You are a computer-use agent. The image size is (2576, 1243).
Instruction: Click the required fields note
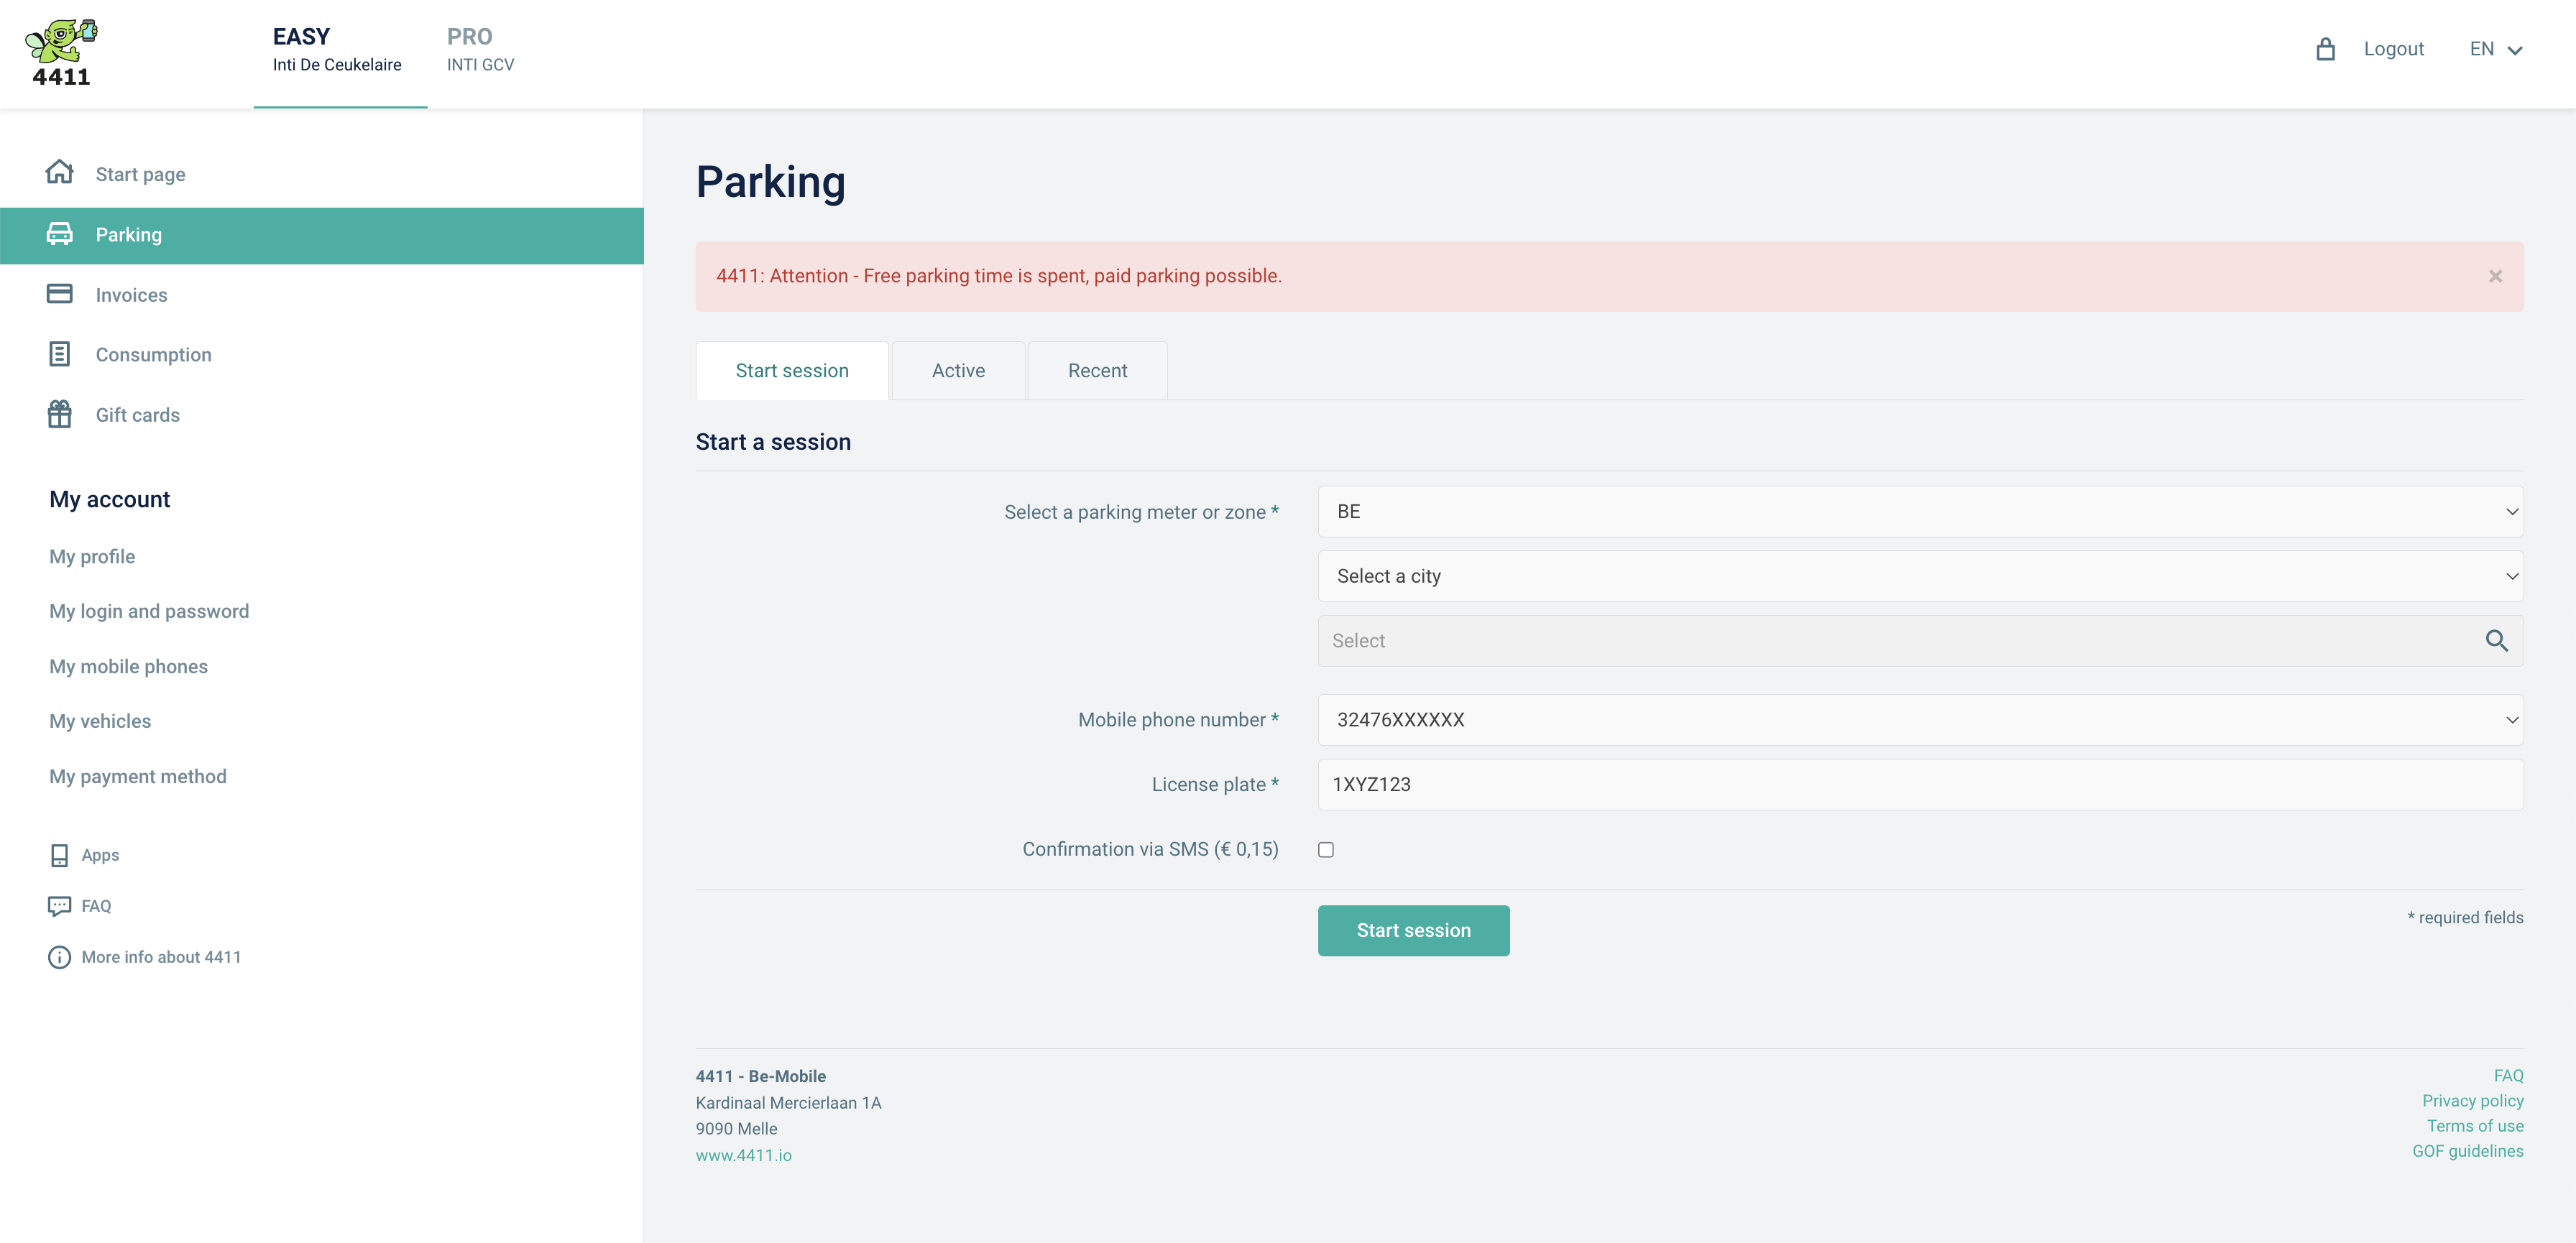click(2465, 918)
